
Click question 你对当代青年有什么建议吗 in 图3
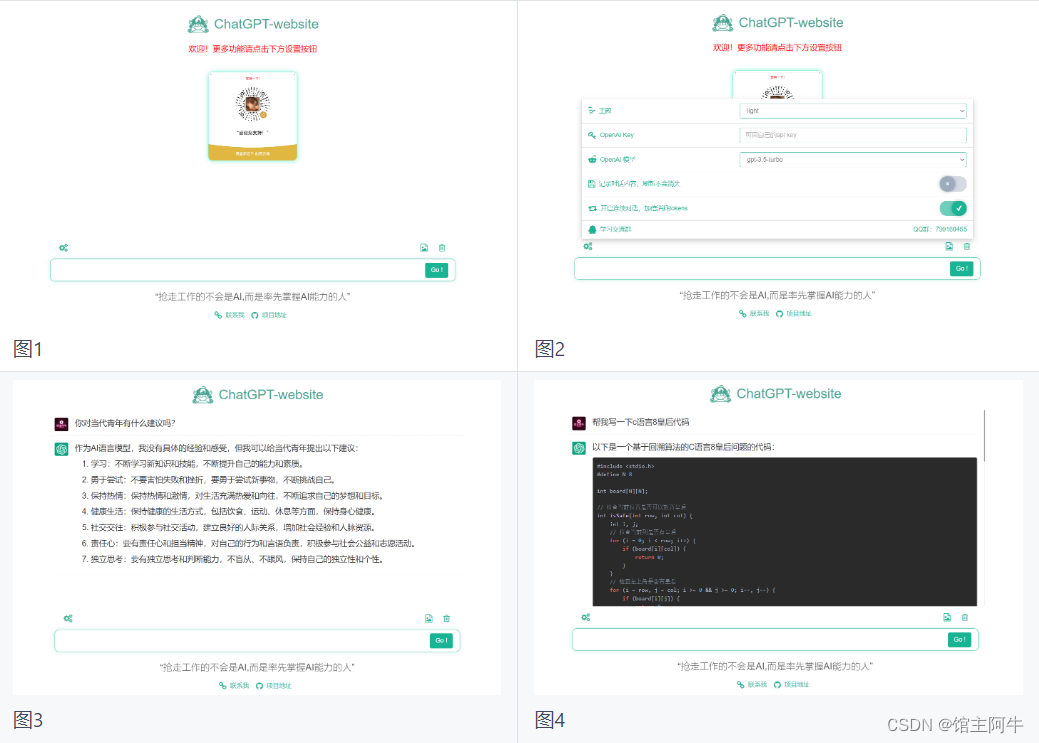pyautogui.click(x=125, y=424)
